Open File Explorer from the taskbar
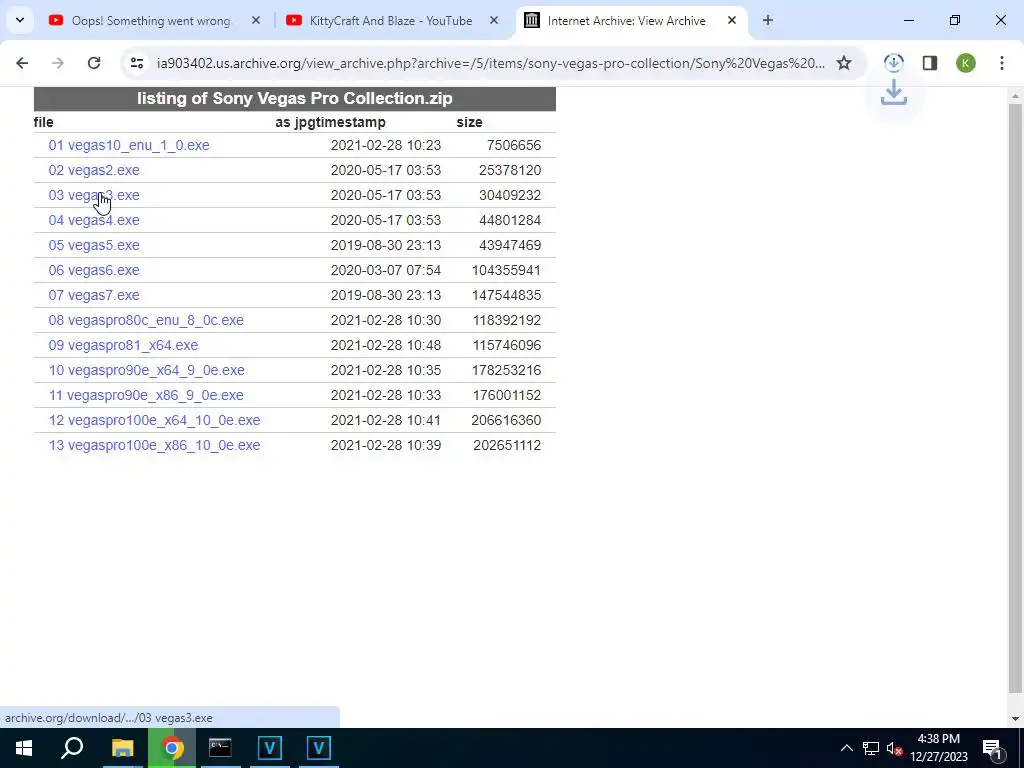 pos(122,748)
